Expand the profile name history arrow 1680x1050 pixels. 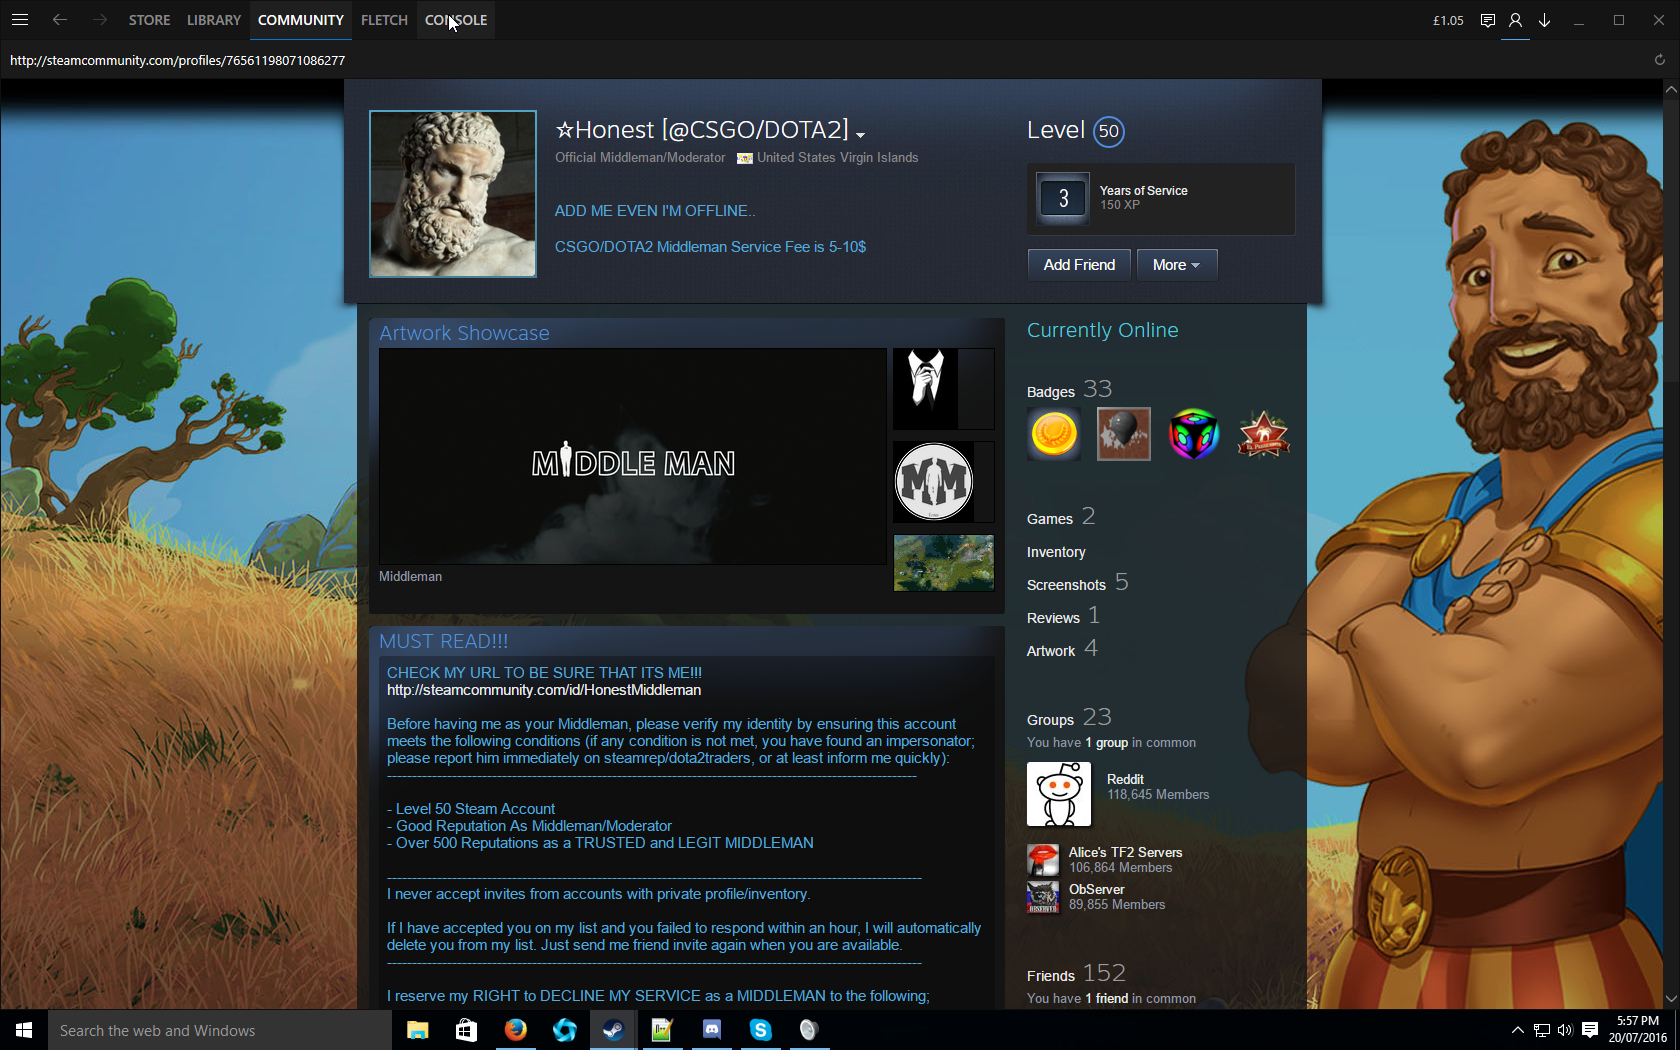tap(861, 134)
